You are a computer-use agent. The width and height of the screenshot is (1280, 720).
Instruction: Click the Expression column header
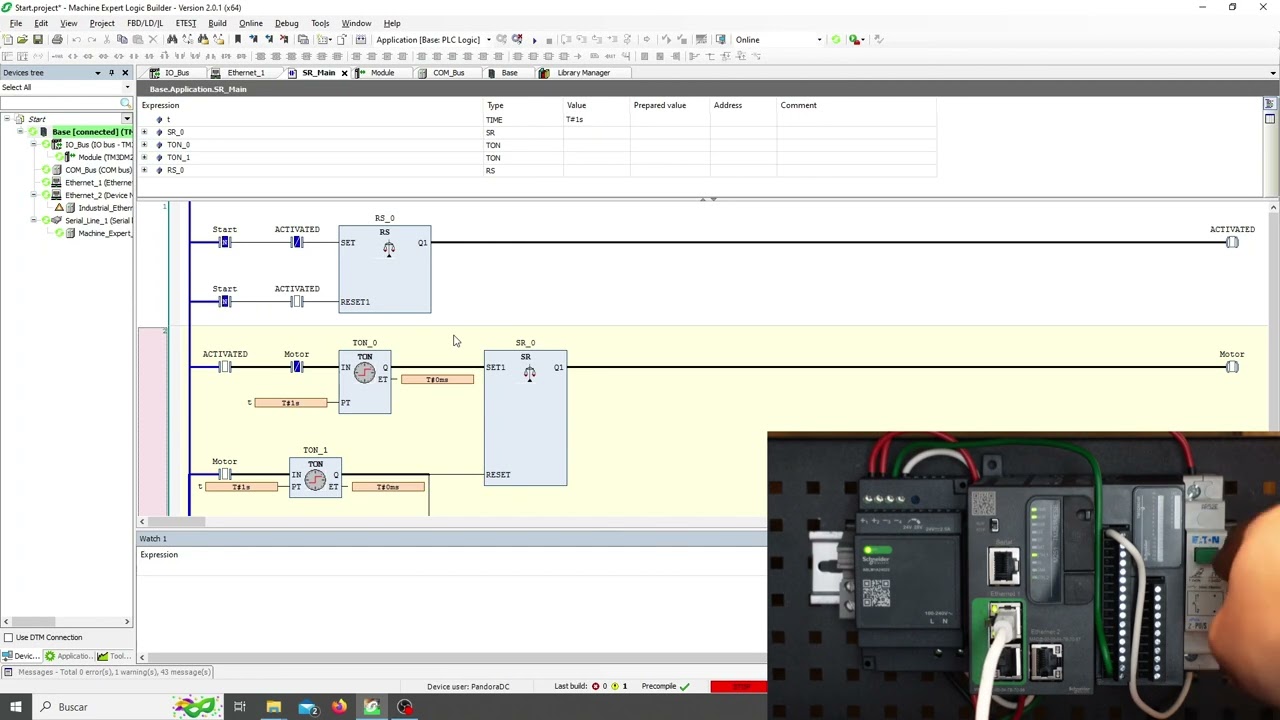(x=160, y=105)
